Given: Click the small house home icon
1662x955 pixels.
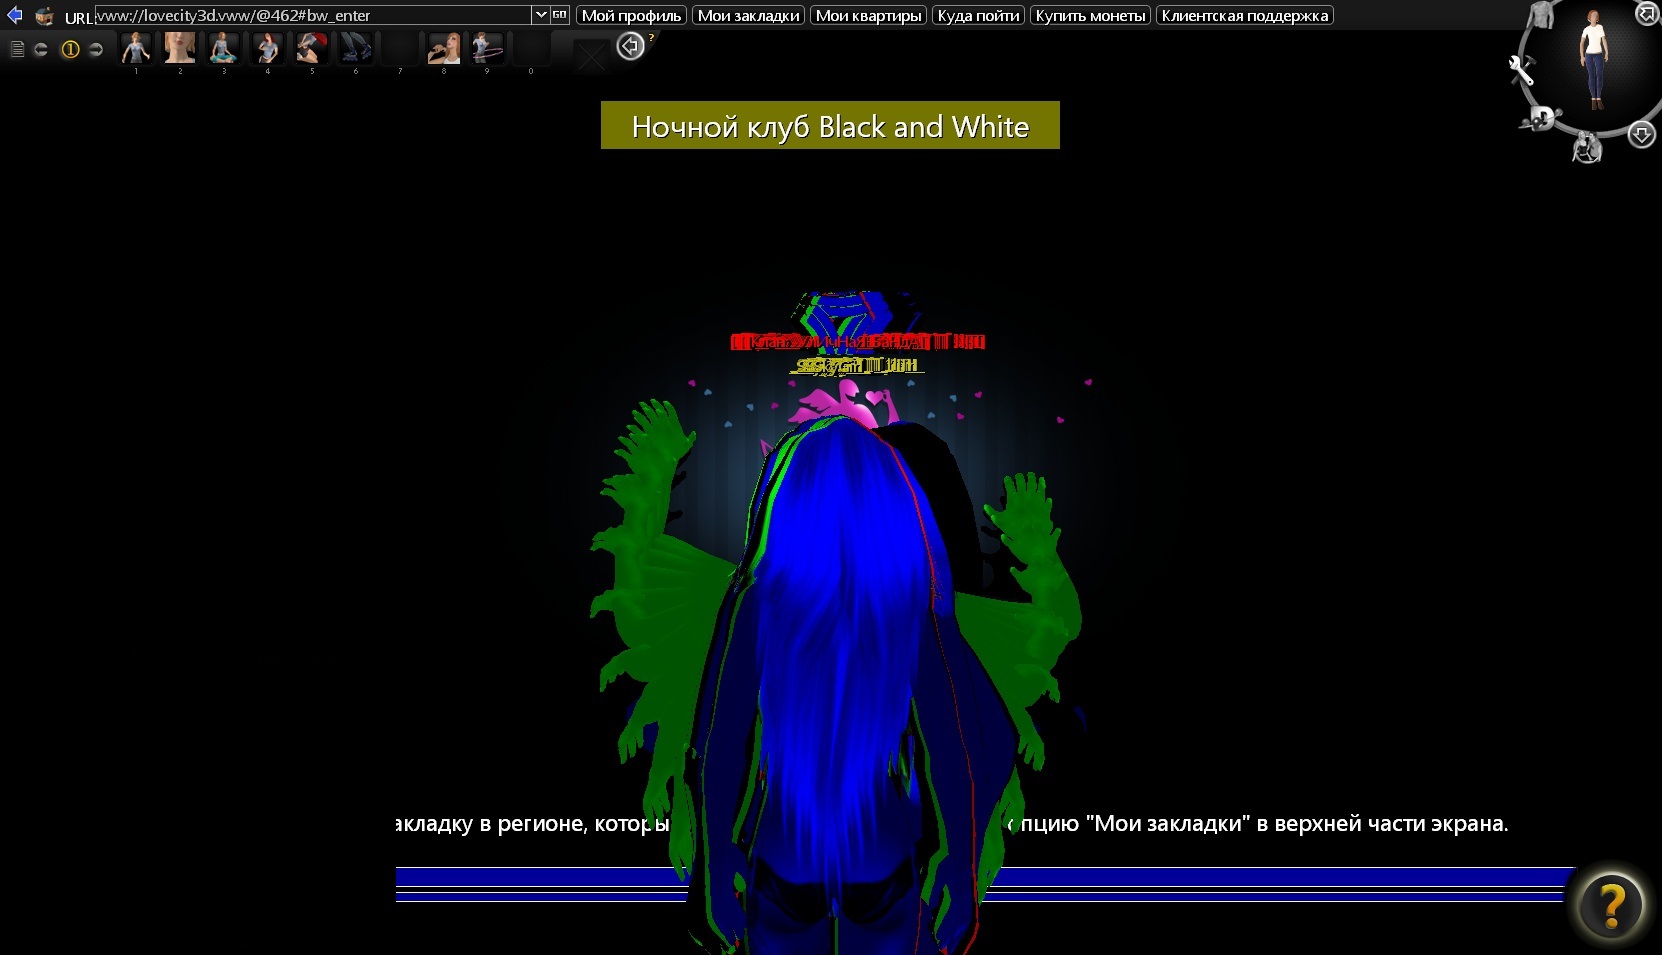Looking at the screenshot, I should (44, 16).
